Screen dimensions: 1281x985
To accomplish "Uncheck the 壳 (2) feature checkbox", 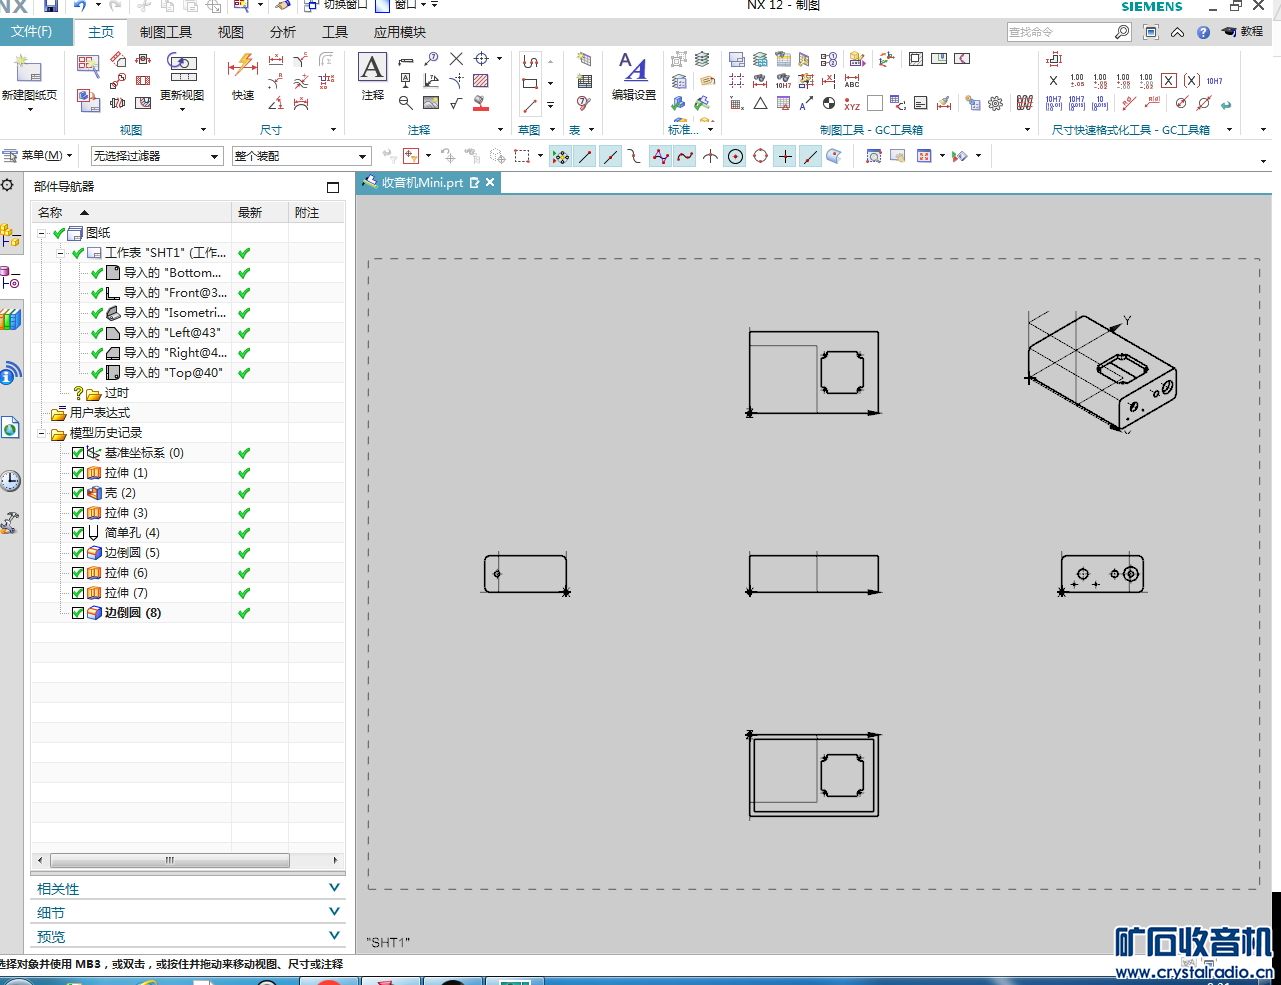I will pyautogui.click(x=78, y=493).
